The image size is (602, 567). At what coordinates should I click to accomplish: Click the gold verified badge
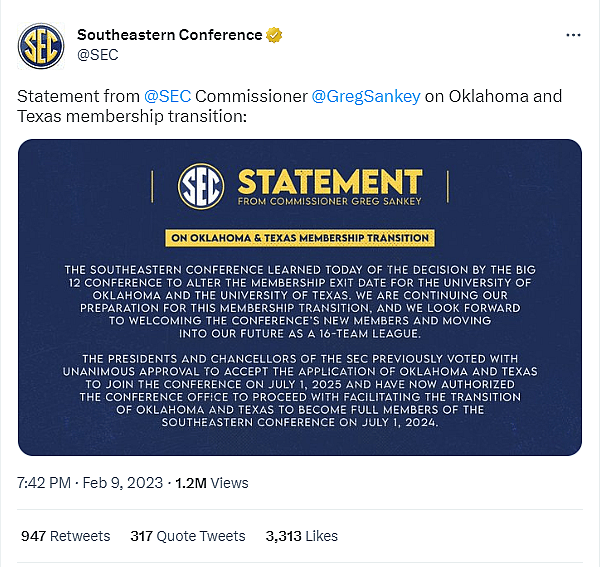tap(273, 35)
